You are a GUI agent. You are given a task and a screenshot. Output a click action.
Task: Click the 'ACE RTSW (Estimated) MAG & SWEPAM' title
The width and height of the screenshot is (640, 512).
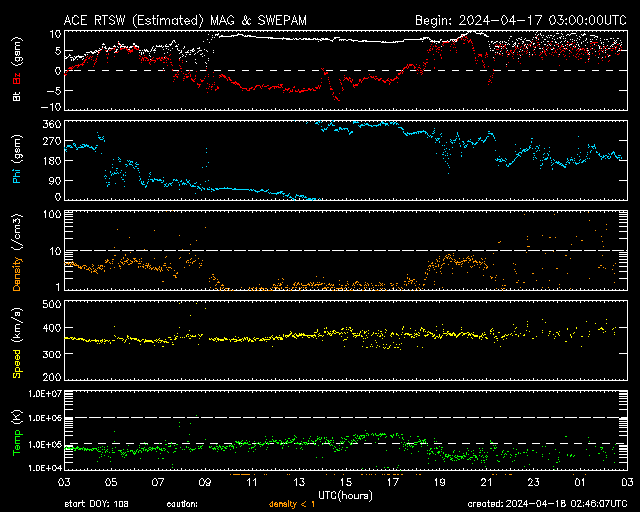[185, 20]
